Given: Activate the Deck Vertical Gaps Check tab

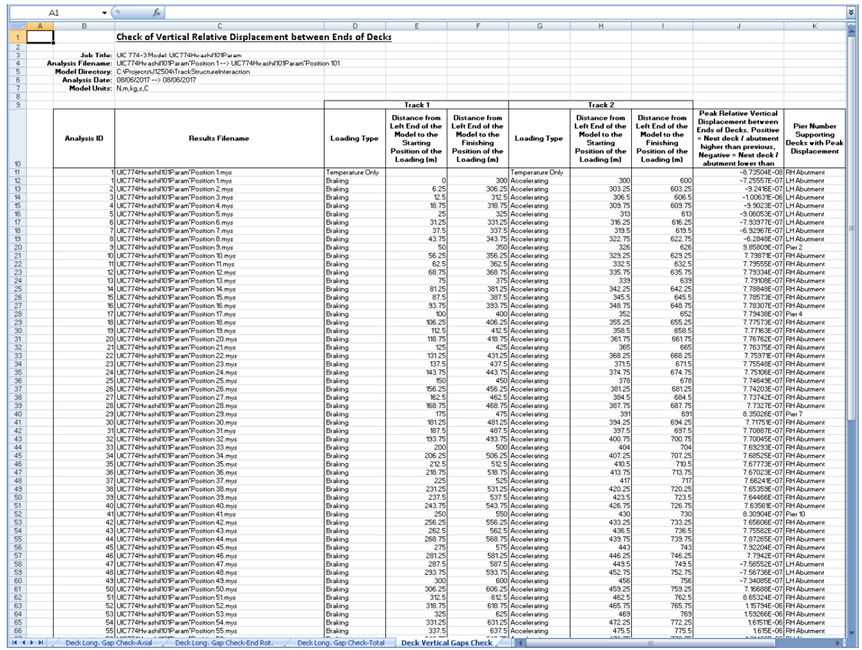Looking at the screenshot, I should pyautogui.click(x=447, y=642).
